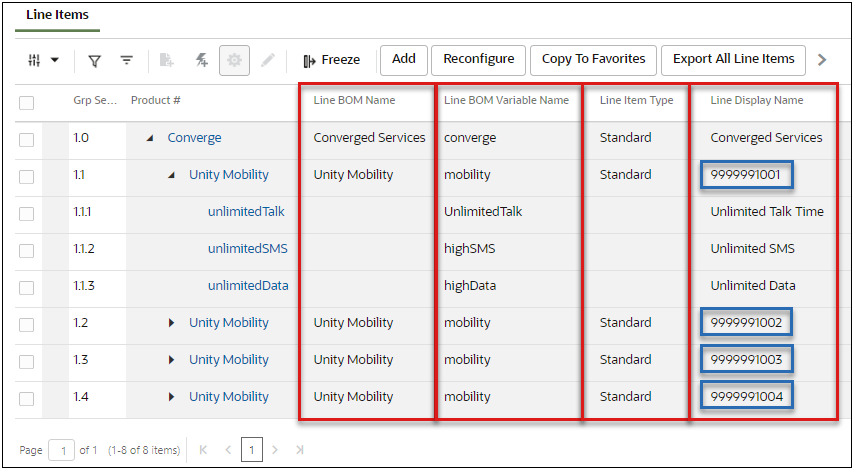Click the add document icon

166,61
